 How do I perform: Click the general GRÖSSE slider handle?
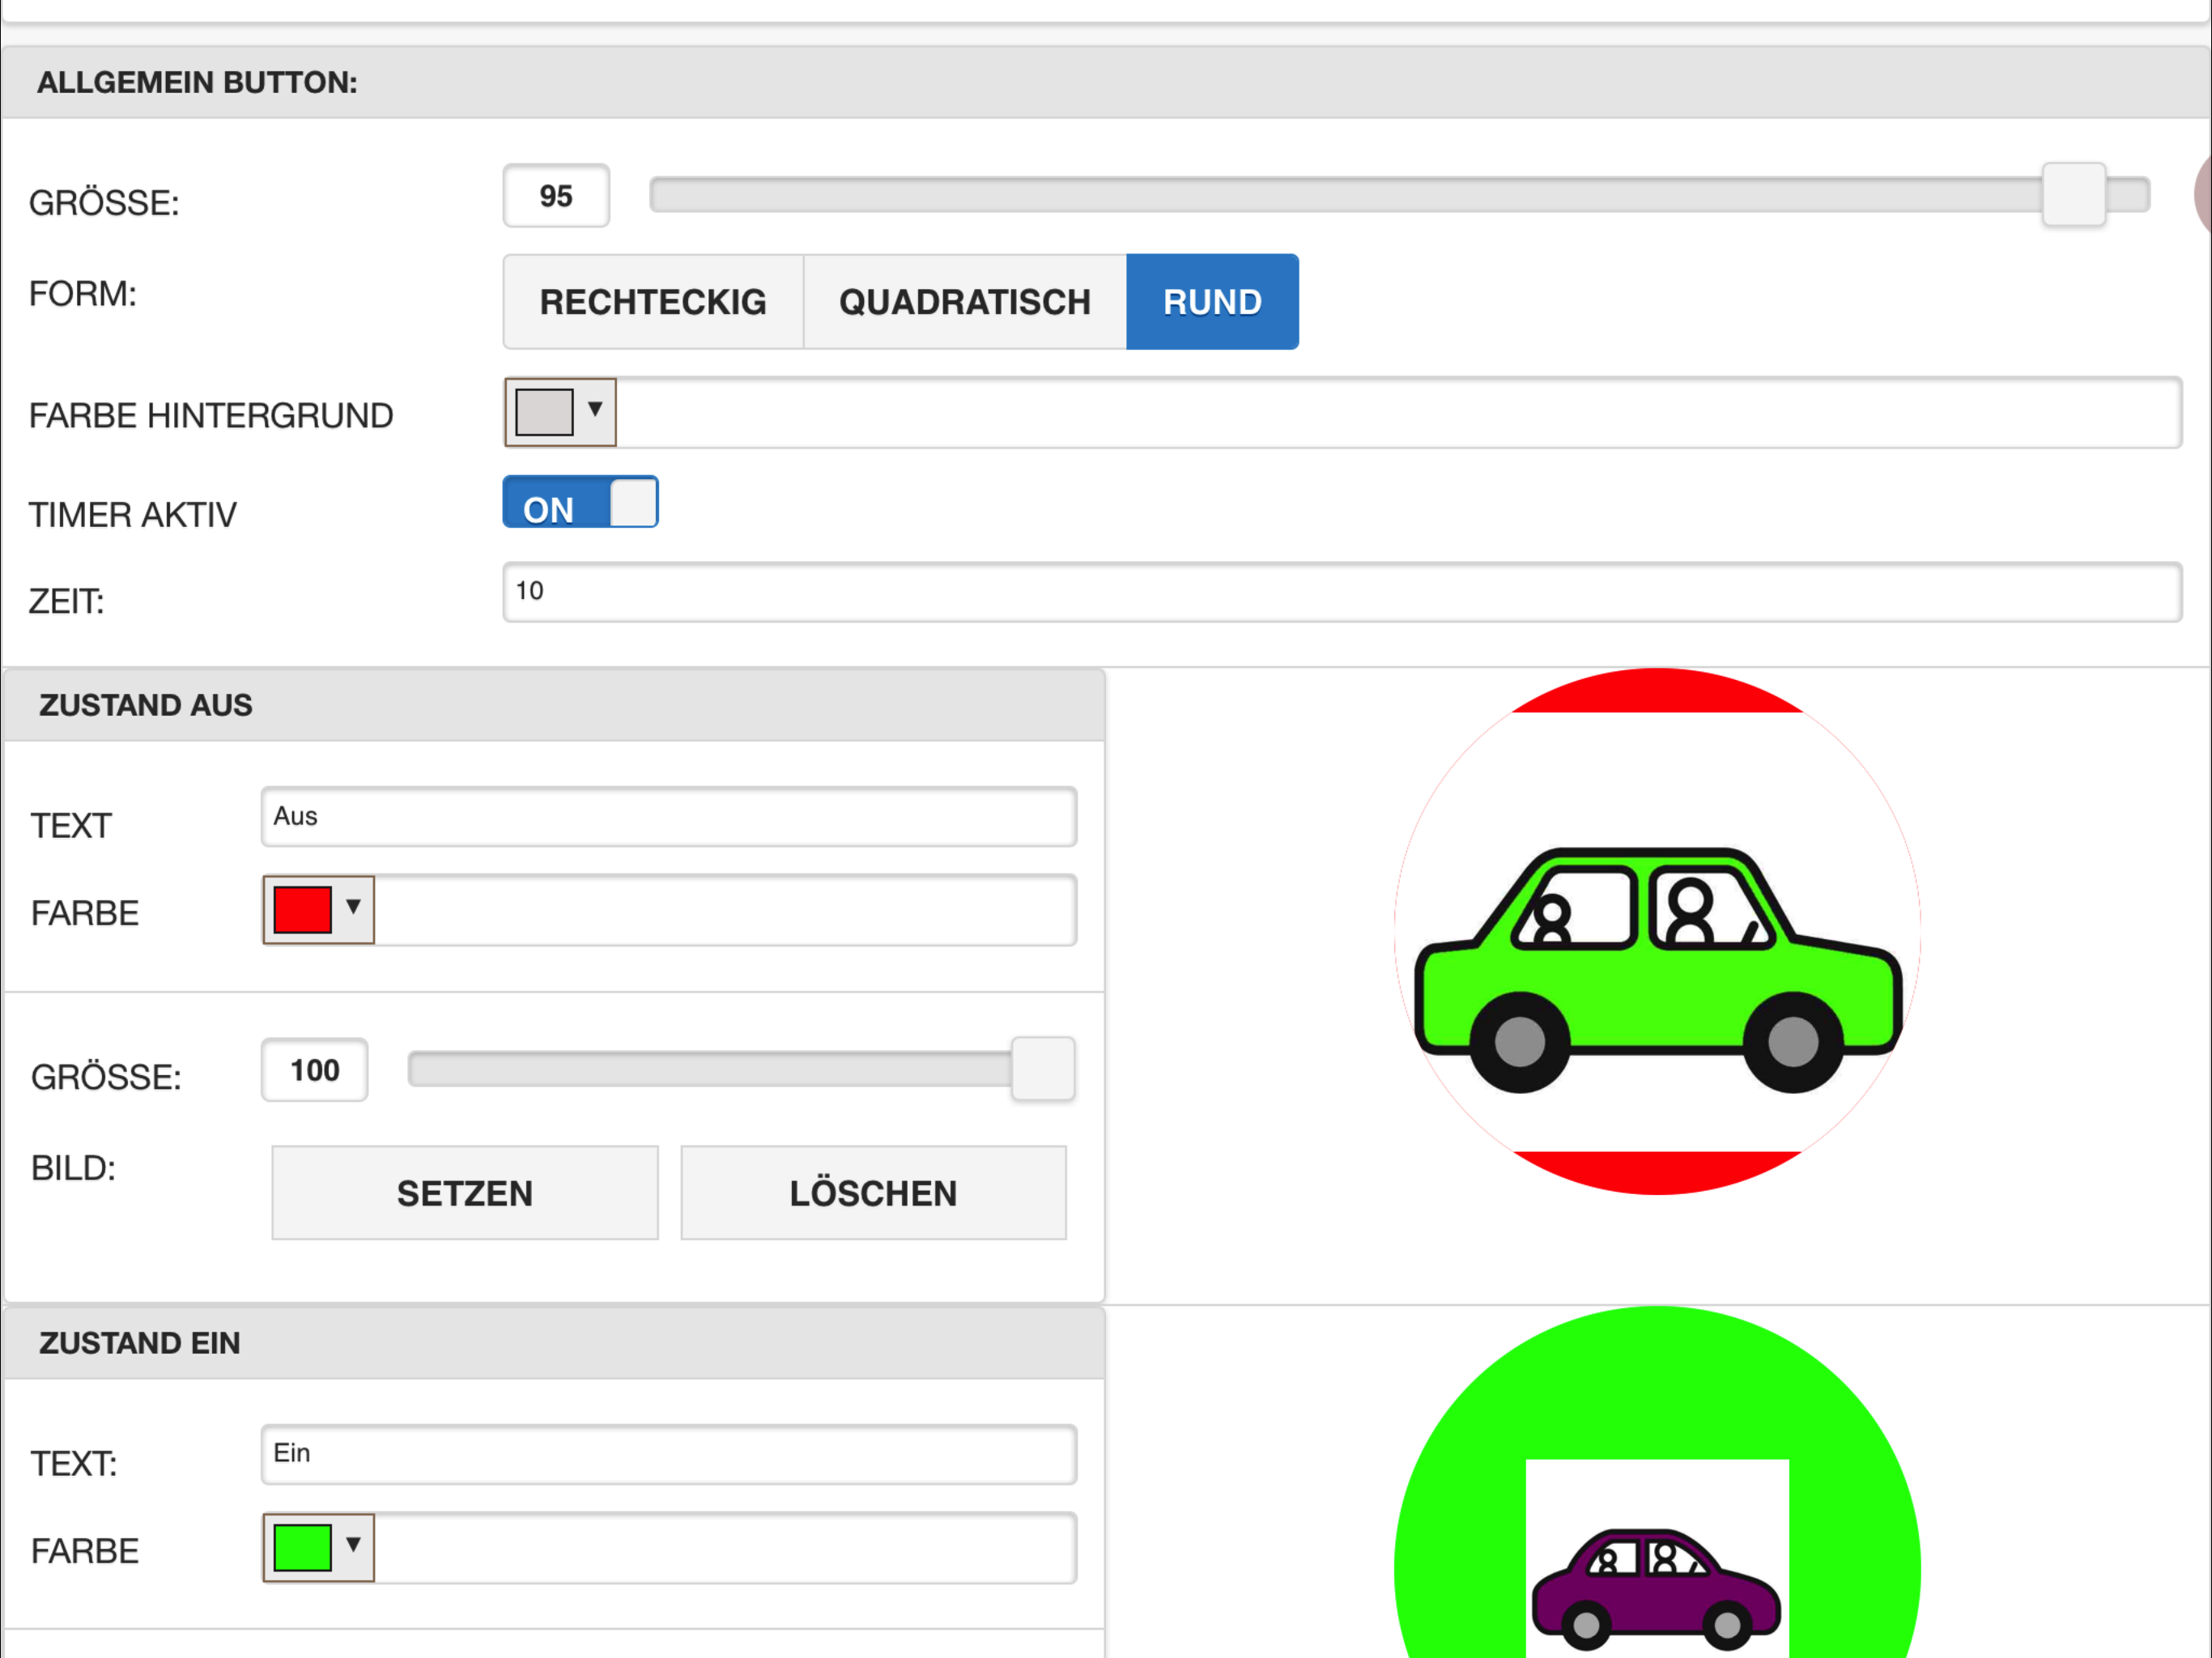pos(2074,195)
